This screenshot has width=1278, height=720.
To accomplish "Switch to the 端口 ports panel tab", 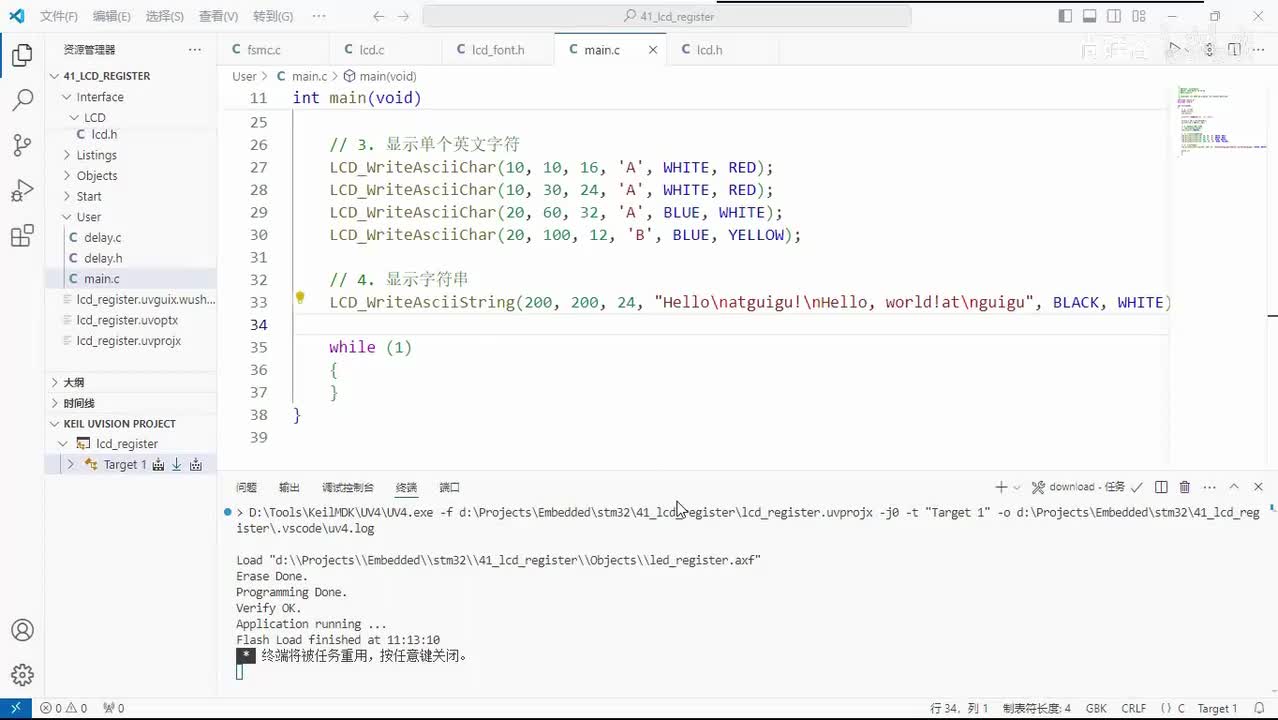I will tap(449, 487).
